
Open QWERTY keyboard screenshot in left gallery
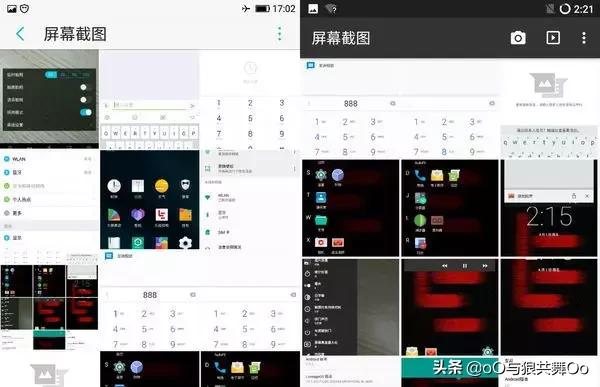pyautogui.click(x=150, y=99)
